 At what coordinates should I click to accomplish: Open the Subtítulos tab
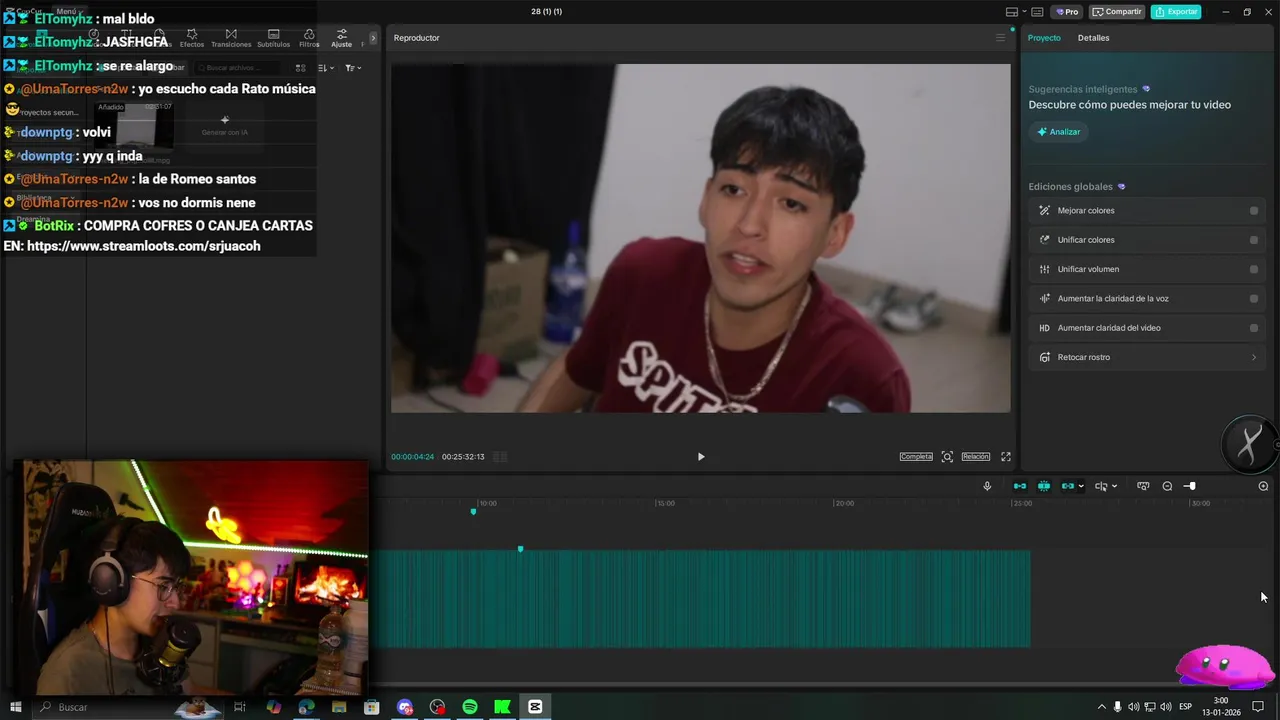click(x=273, y=39)
